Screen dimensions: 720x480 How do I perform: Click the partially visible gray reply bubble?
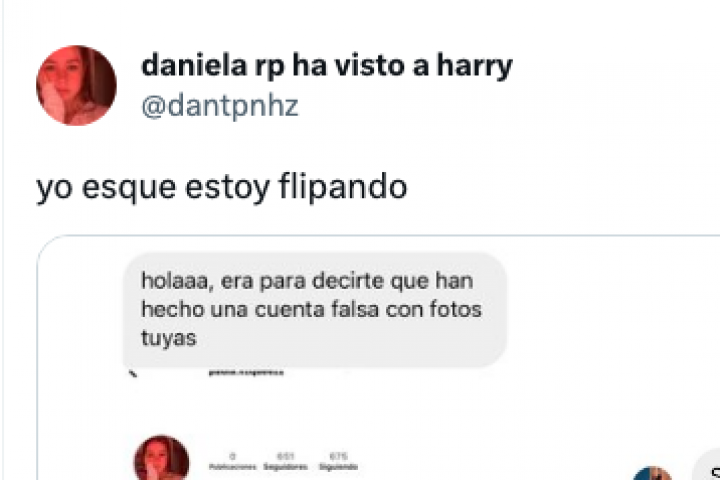[x=706, y=465]
